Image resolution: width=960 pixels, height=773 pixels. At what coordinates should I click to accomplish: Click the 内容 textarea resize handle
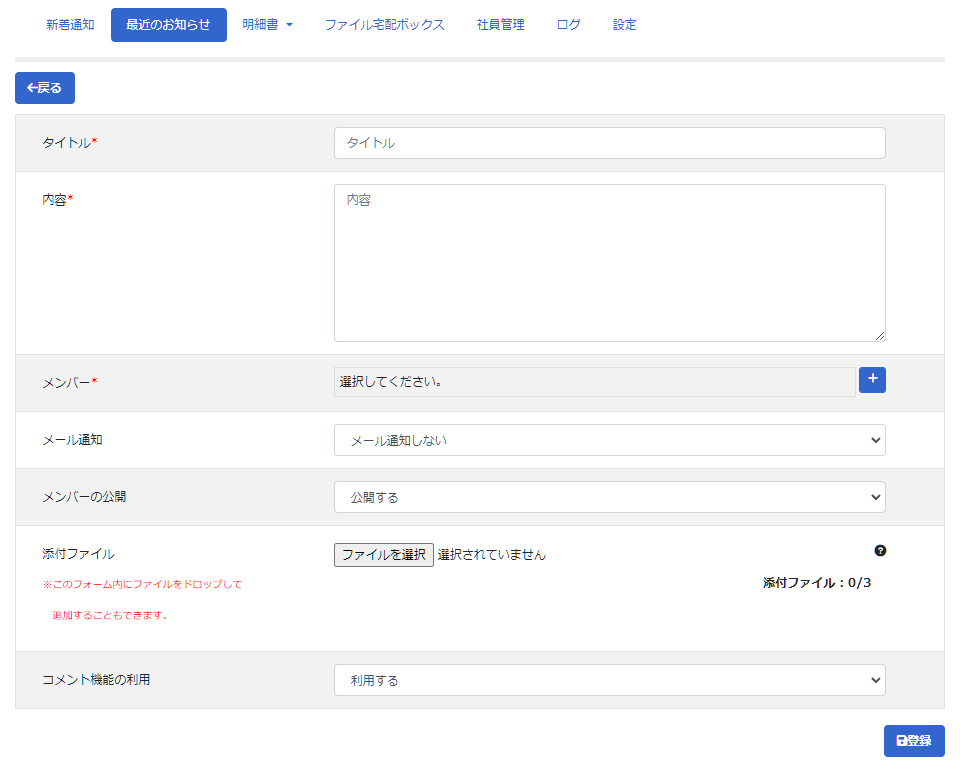point(880,336)
